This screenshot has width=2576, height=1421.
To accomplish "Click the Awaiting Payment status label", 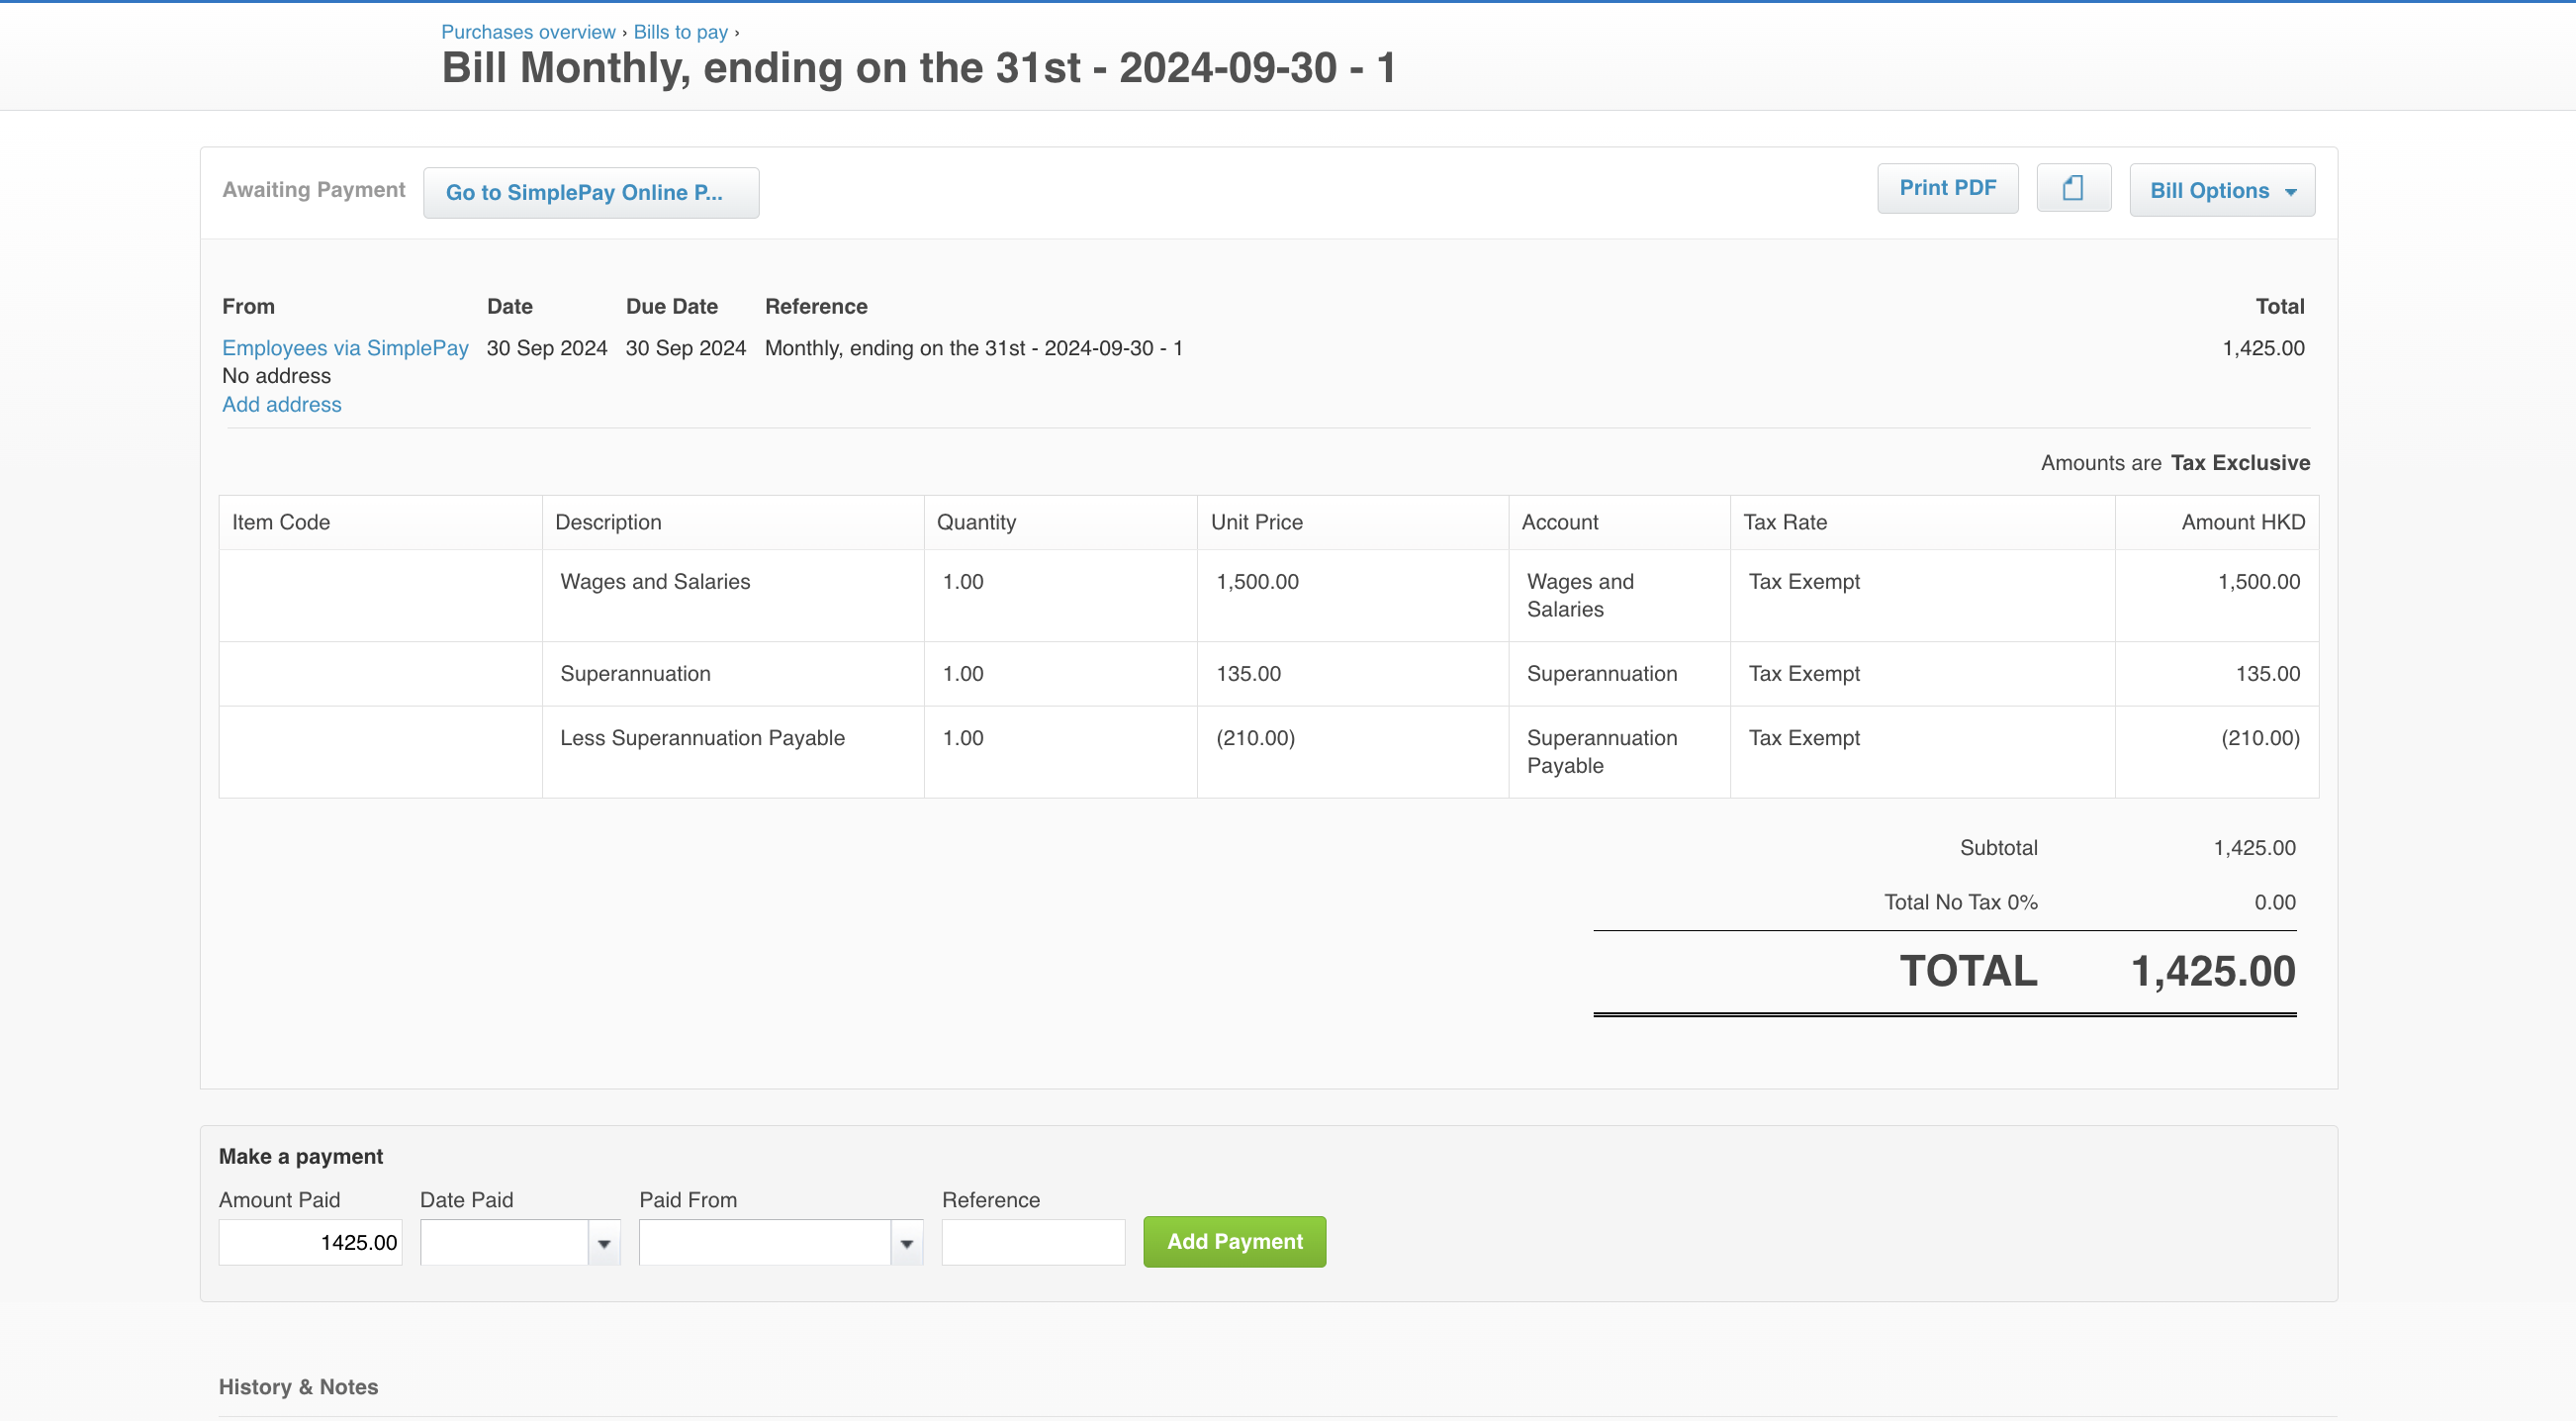I will (x=314, y=190).
